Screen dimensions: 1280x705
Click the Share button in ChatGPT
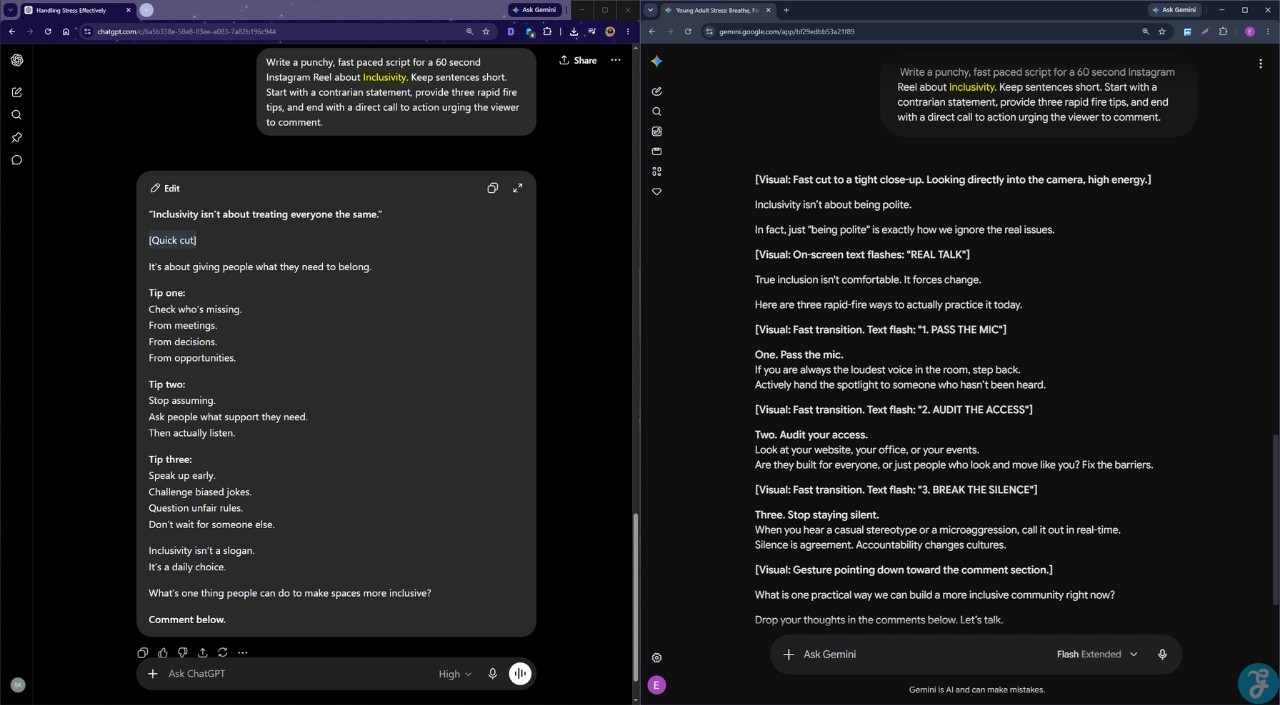(578, 60)
